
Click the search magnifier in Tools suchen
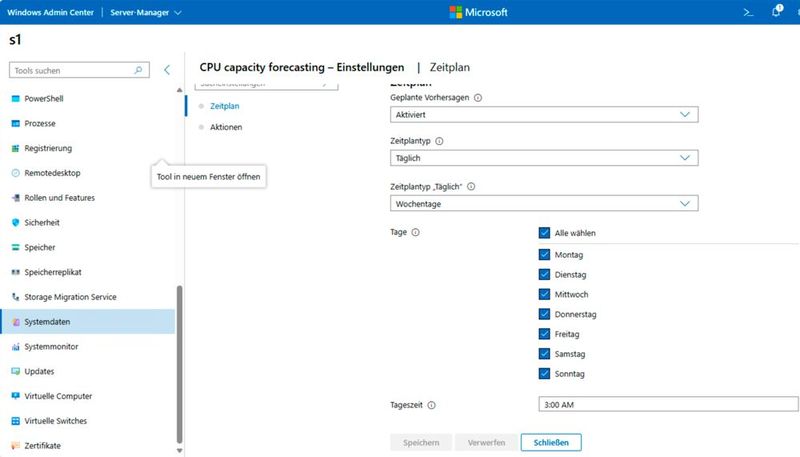[138, 70]
